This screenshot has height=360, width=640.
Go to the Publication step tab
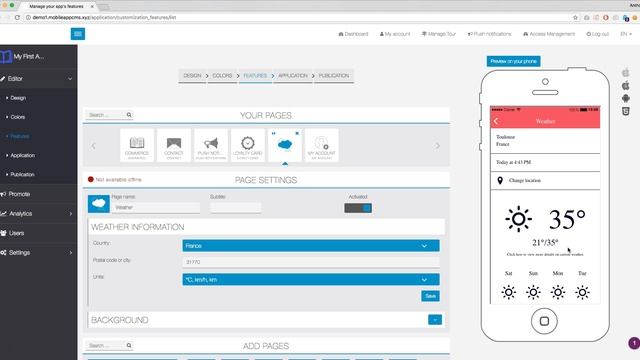pos(334,76)
